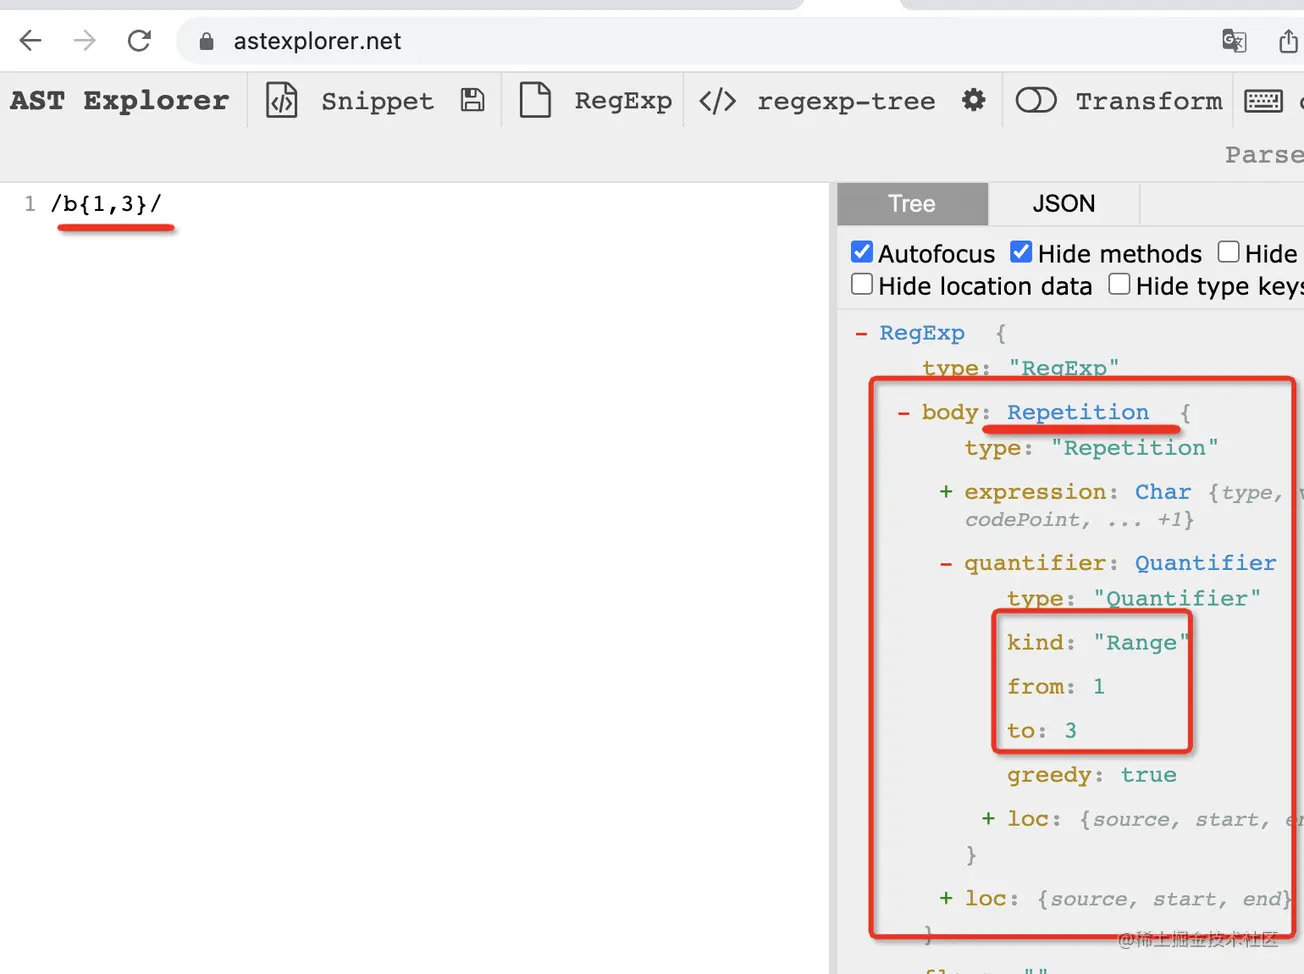1304x974 pixels.
Task: Collapse the body Repetition node
Action: [904, 412]
